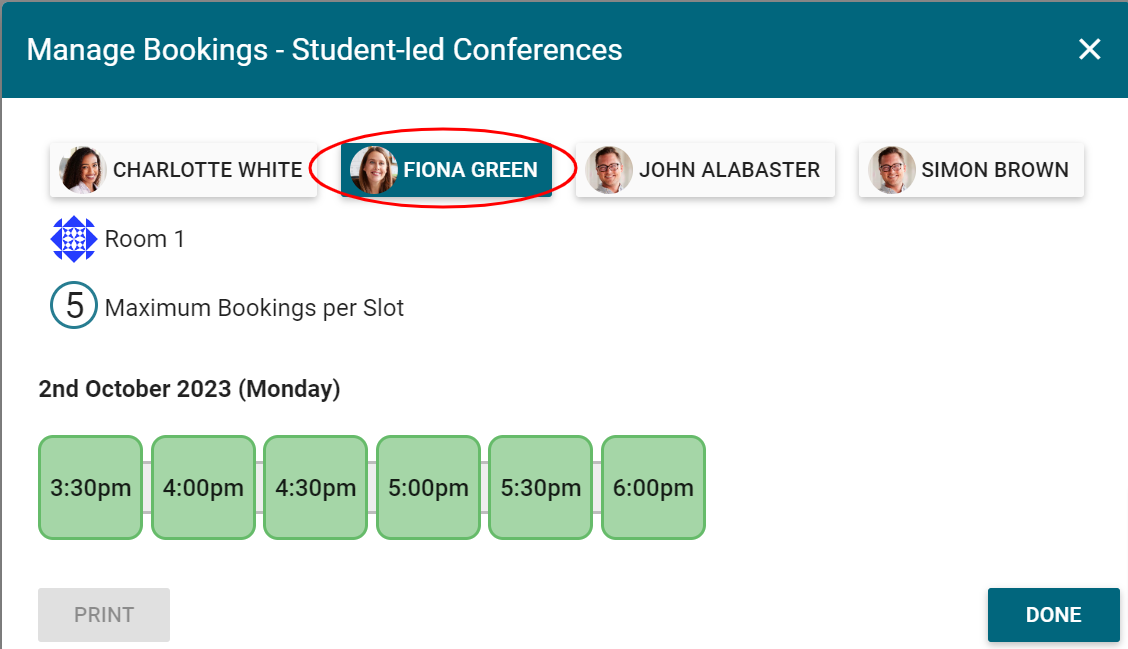Screen dimensions: 1128x649
Task: Click John Alabaster's profile photo
Action: point(610,170)
